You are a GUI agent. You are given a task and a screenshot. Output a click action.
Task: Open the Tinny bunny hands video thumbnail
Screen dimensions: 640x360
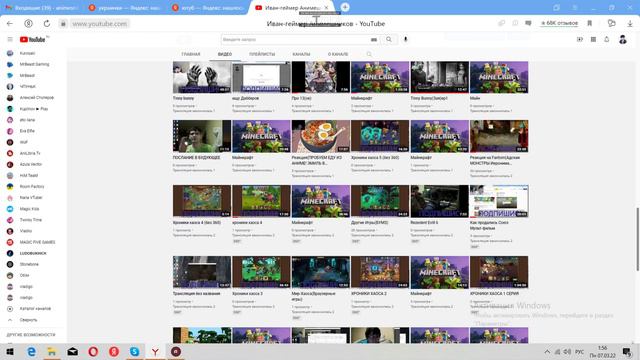click(202, 77)
